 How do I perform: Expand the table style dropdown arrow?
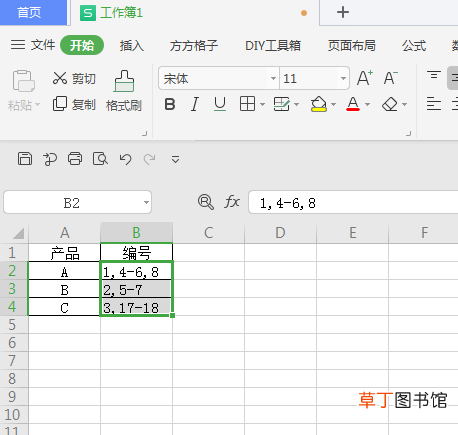click(297, 105)
